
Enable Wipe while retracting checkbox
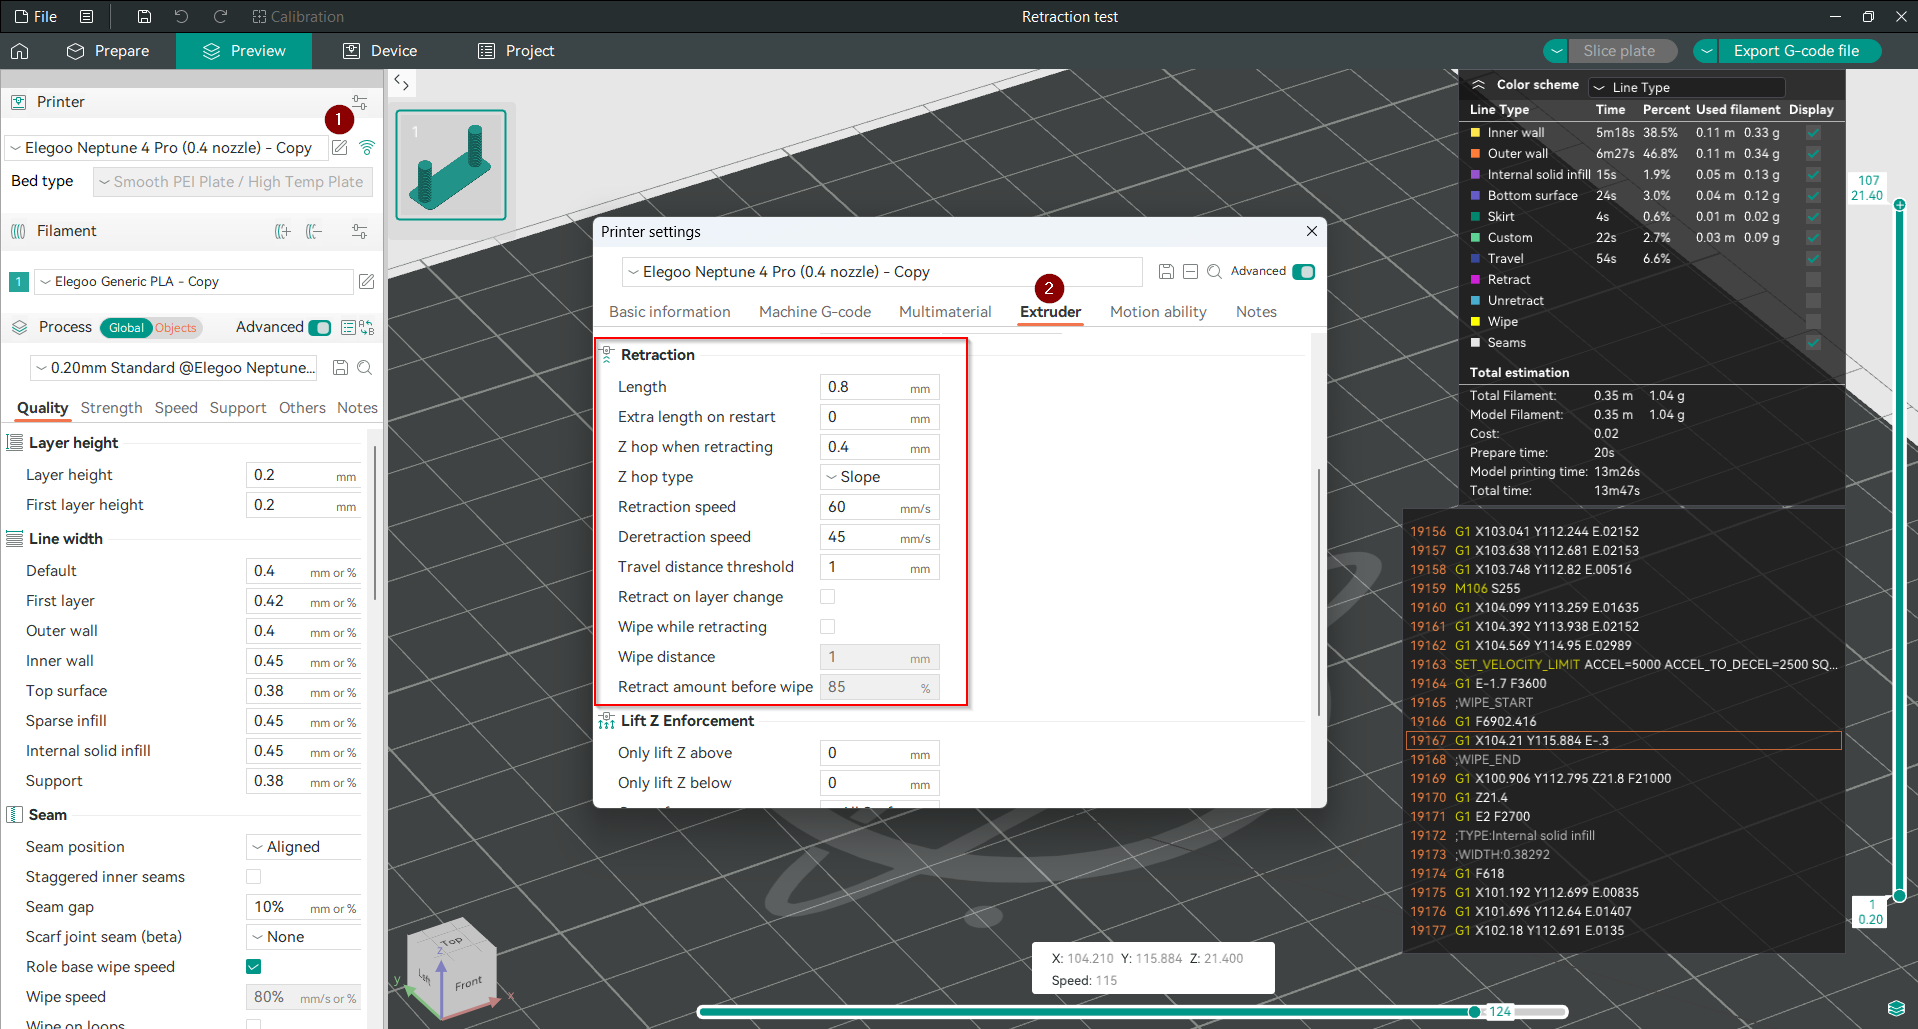tap(827, 626)
